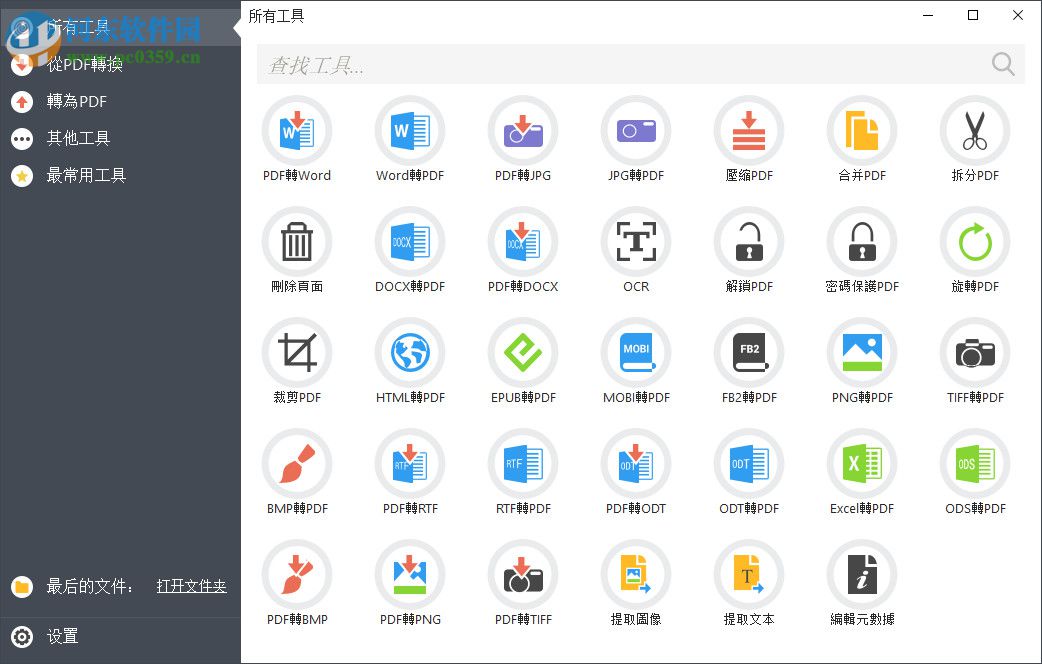1042x664 pixels.
Task: Open the 壓縮PDF compress tool
Action: [749, 140]
